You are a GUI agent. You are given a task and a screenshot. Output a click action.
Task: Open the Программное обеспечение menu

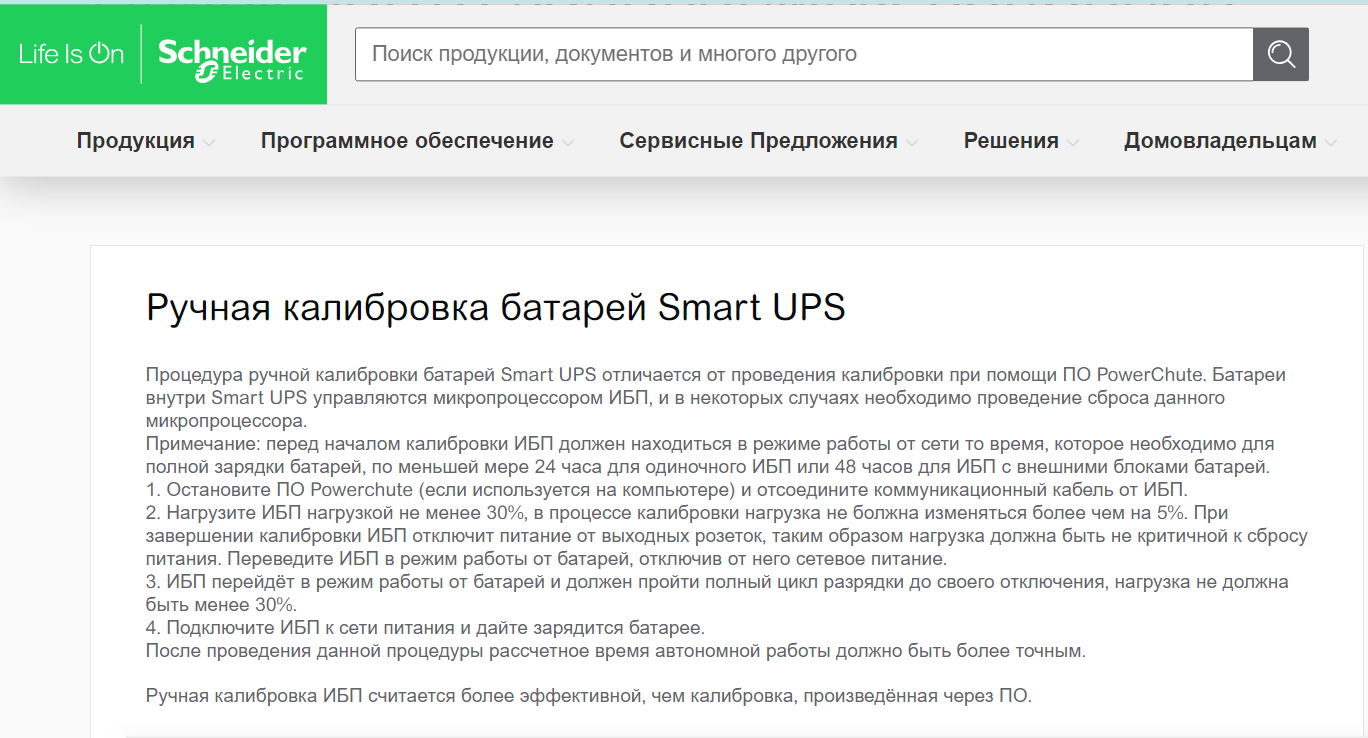pos(407,141)
